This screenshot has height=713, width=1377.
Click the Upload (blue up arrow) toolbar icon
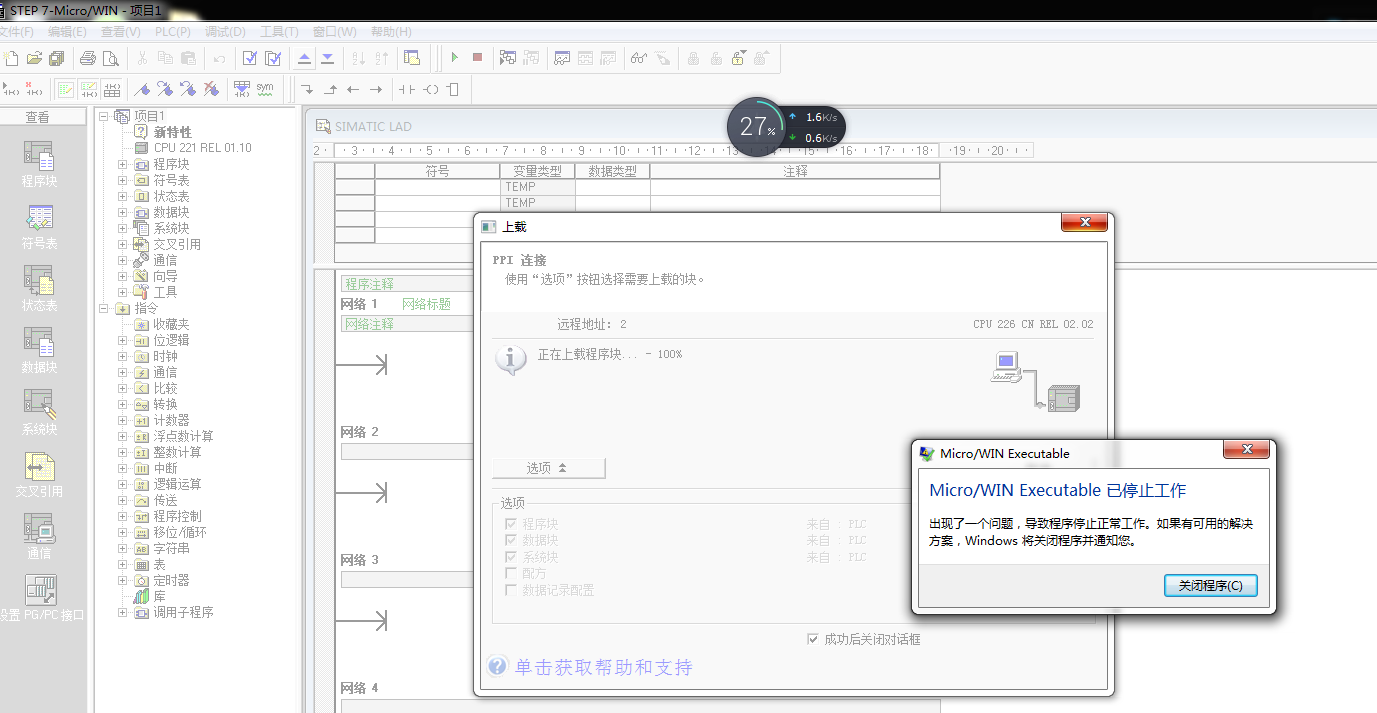click(305, 58)
